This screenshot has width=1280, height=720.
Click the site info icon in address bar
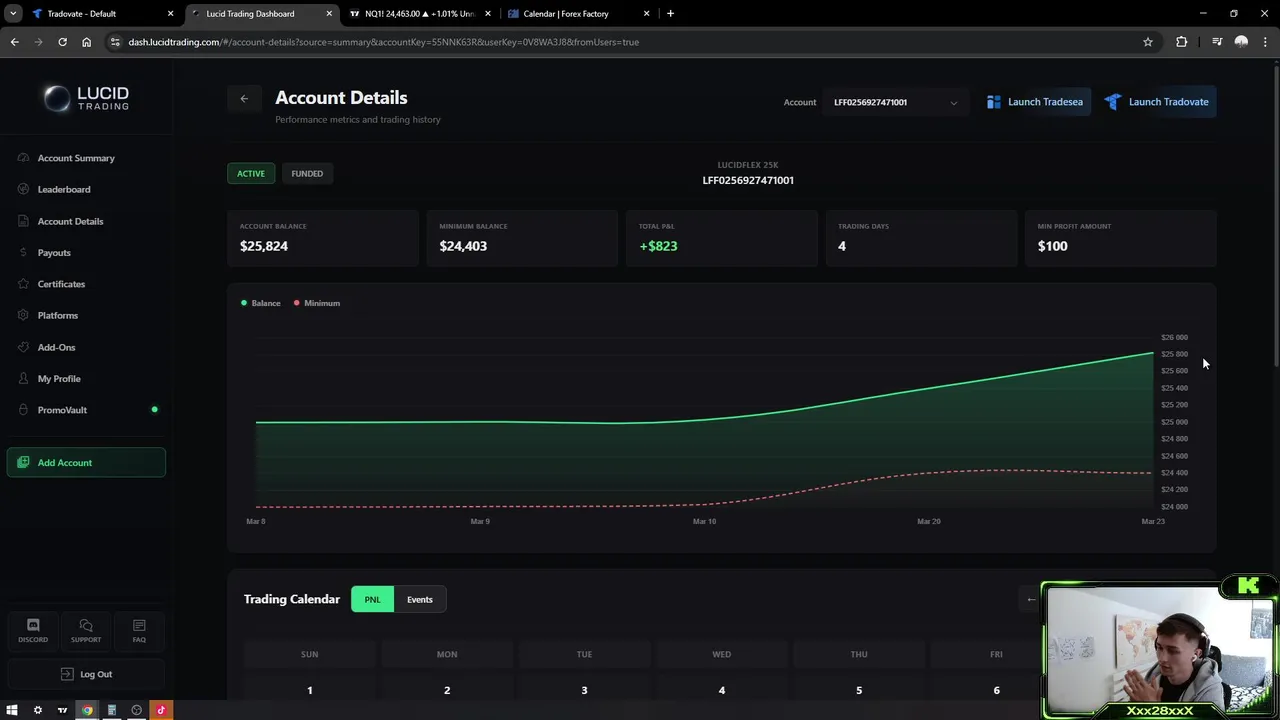(x=115, y=42)
